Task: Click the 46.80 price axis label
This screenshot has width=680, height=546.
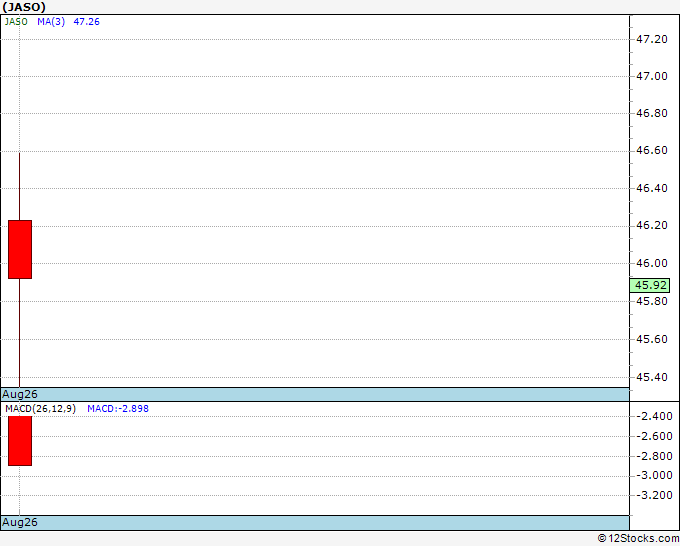Action: [651, 114]
